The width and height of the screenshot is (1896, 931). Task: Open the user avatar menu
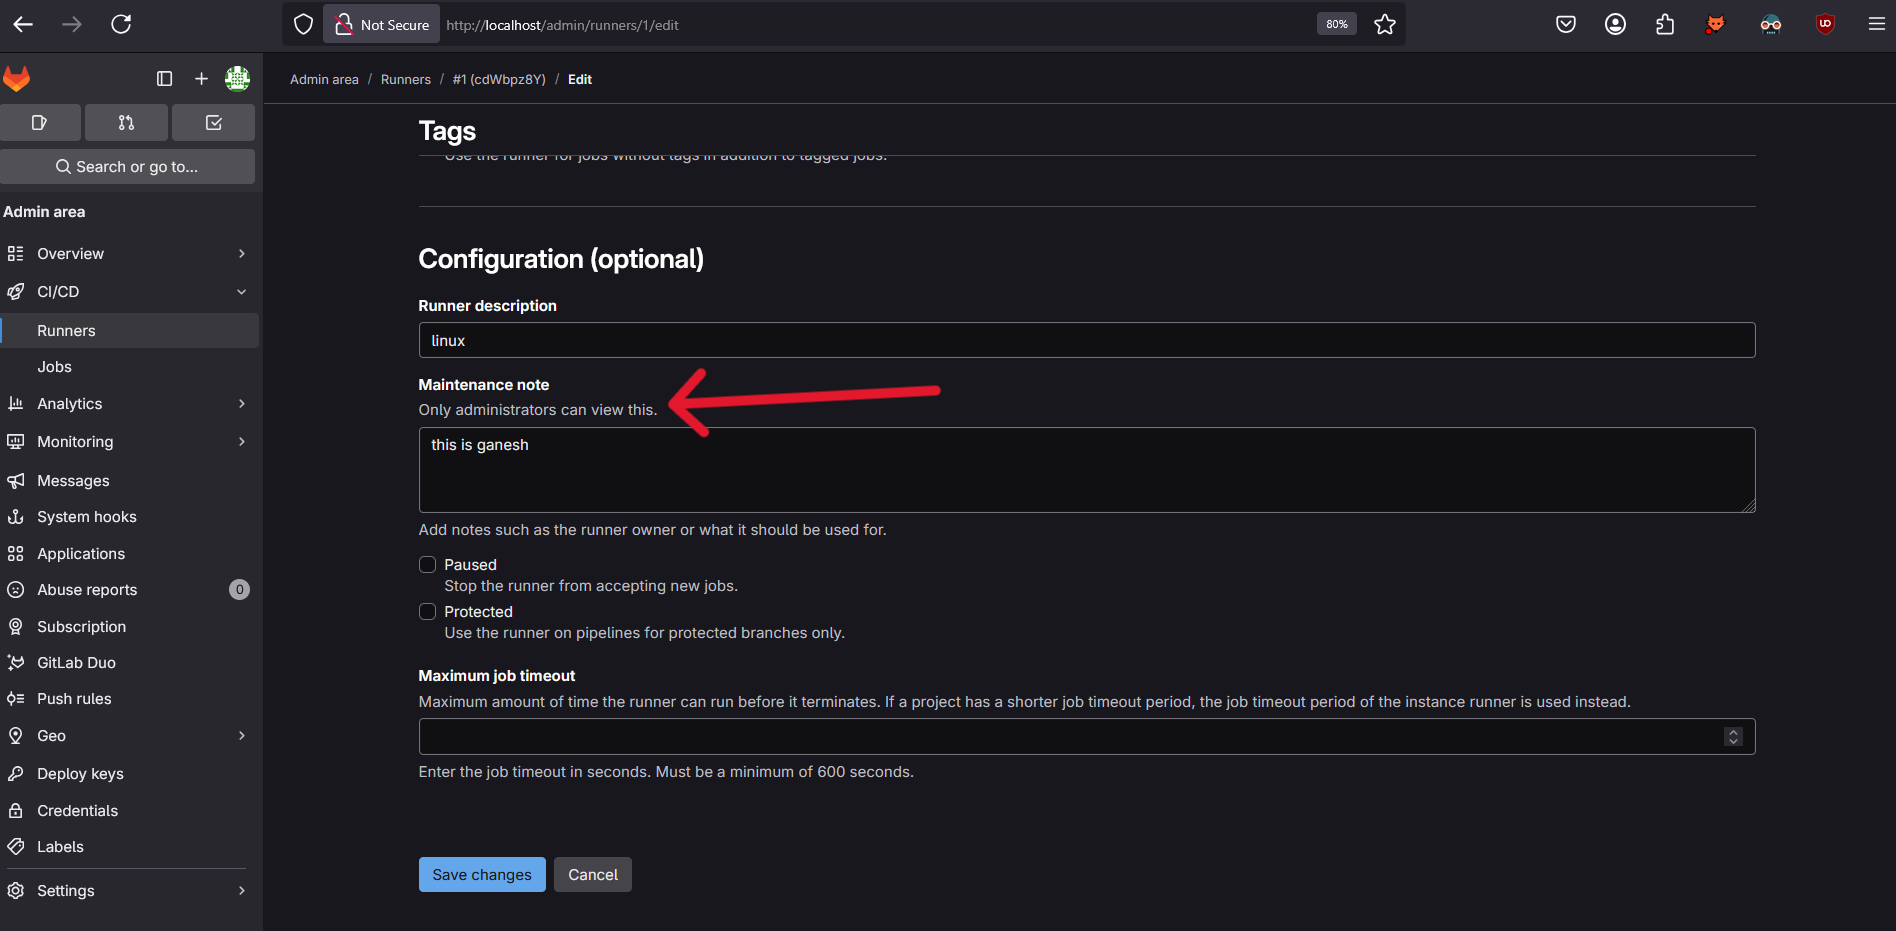(x=237, y=78)
